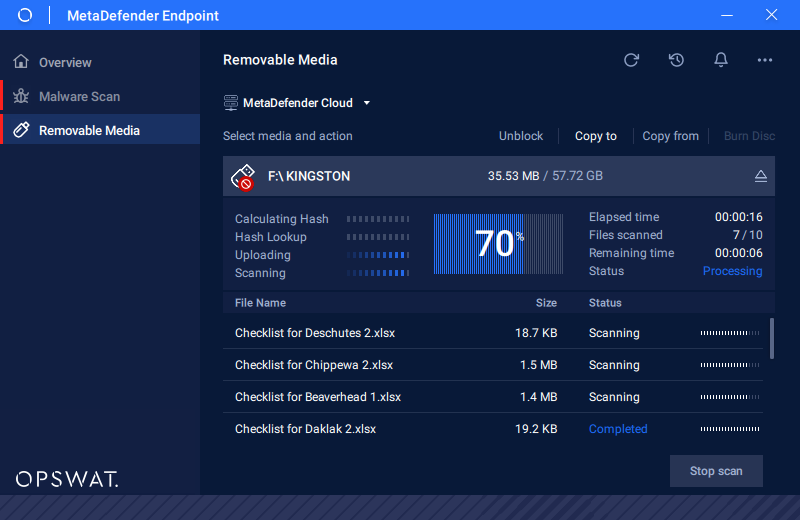Screen dimensions: 800x520
Task: Click the Removable Media USB icon in sidebar
Action: (x=21, y=130)
